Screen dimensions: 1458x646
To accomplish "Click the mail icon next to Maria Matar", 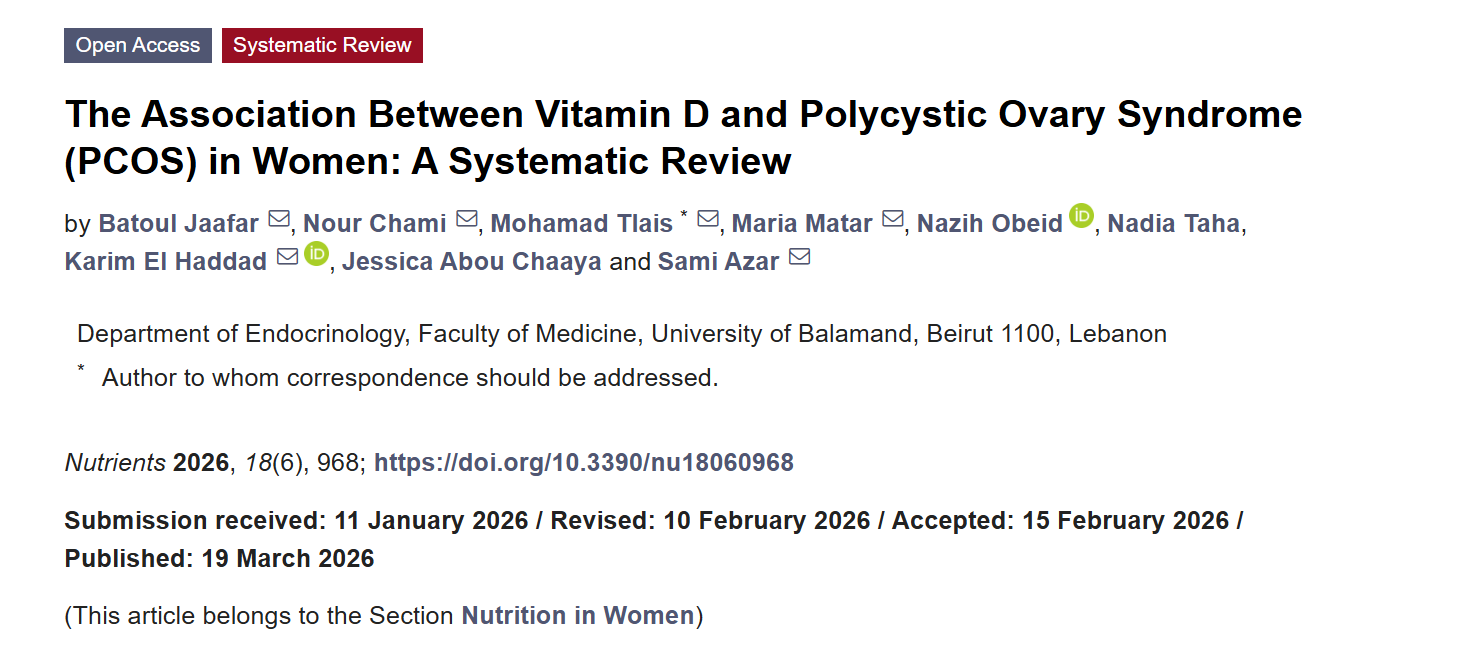I will click(893, 220).
